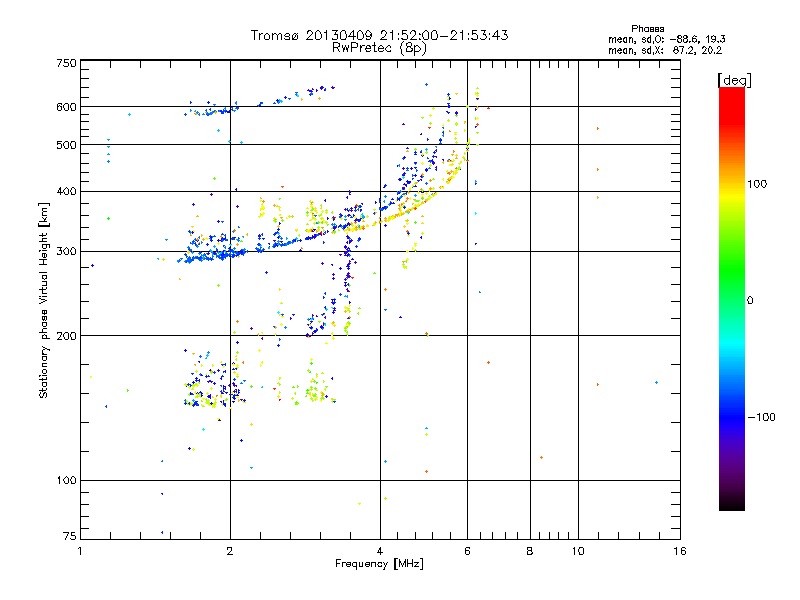Click the x-axis tick label '16'
This screenshot has height=600, width=800.
[x=680, y=551]
